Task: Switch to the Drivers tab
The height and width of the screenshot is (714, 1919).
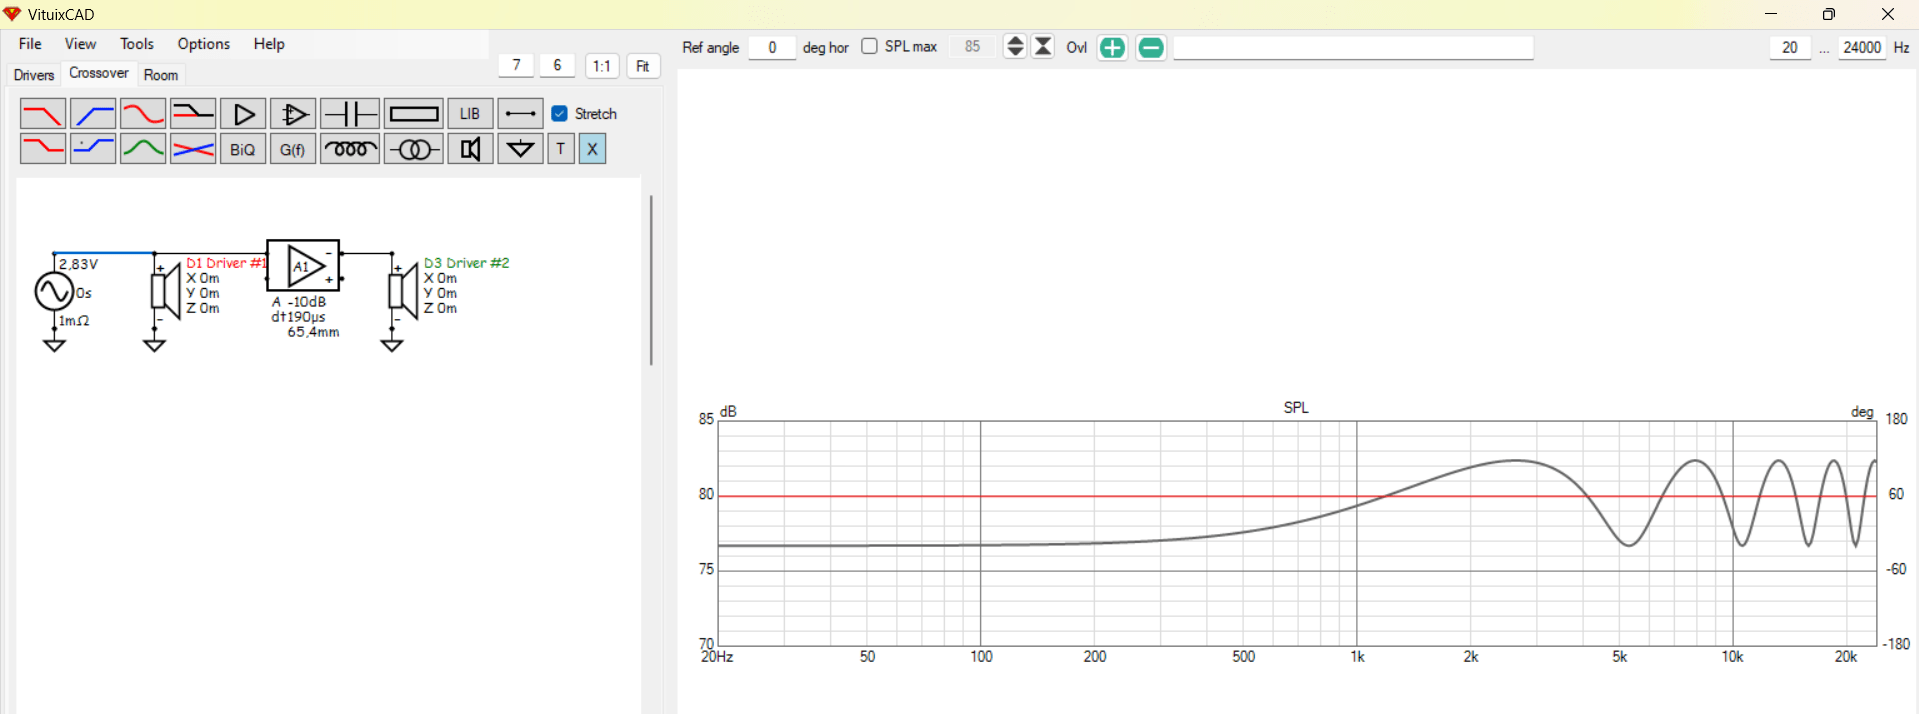Action: tap(34, 75)
